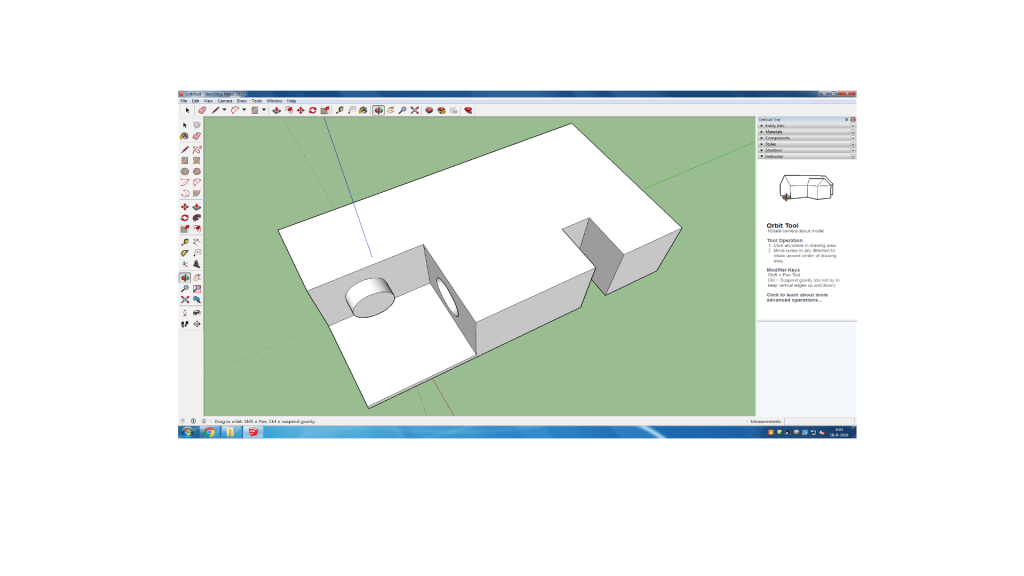
Task: Open the Camera menu
Action: point(225,101)
